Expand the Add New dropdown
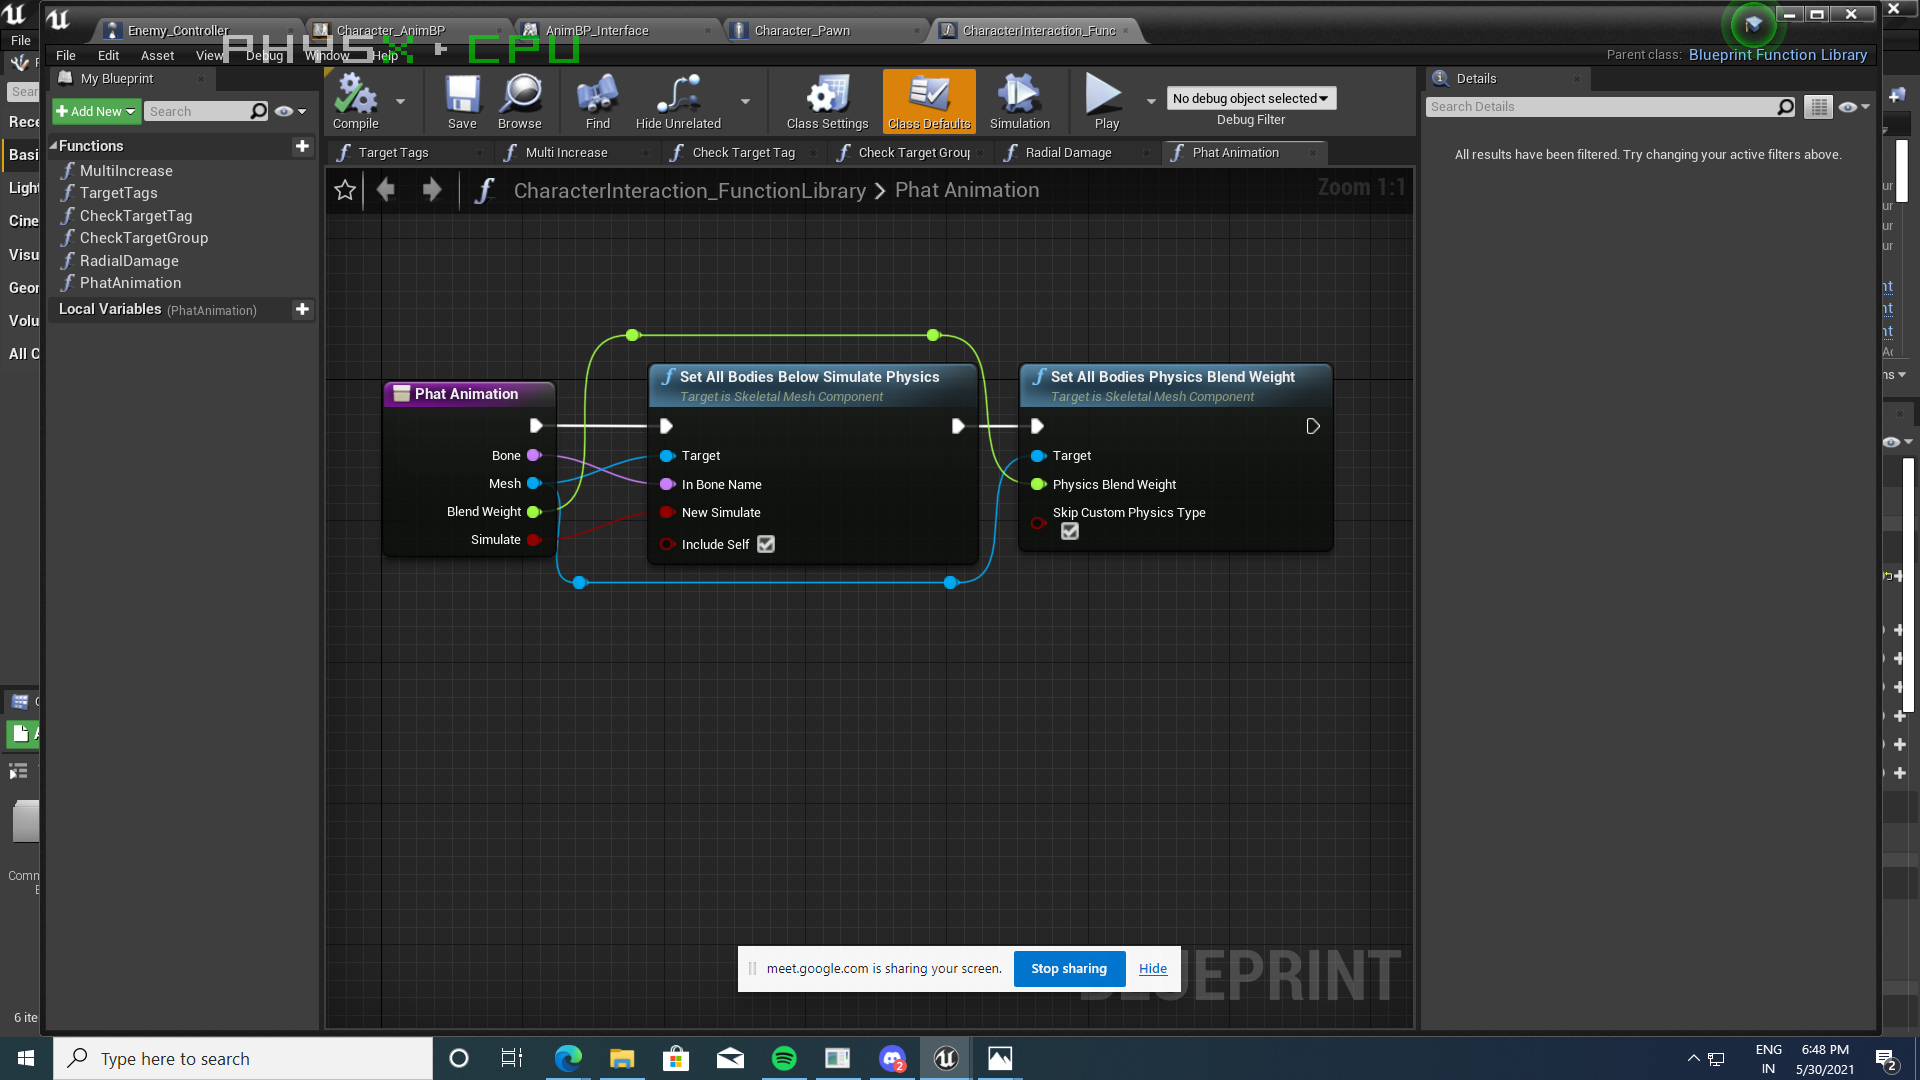The image size is (1920, 1080). [x=96, y=112]
